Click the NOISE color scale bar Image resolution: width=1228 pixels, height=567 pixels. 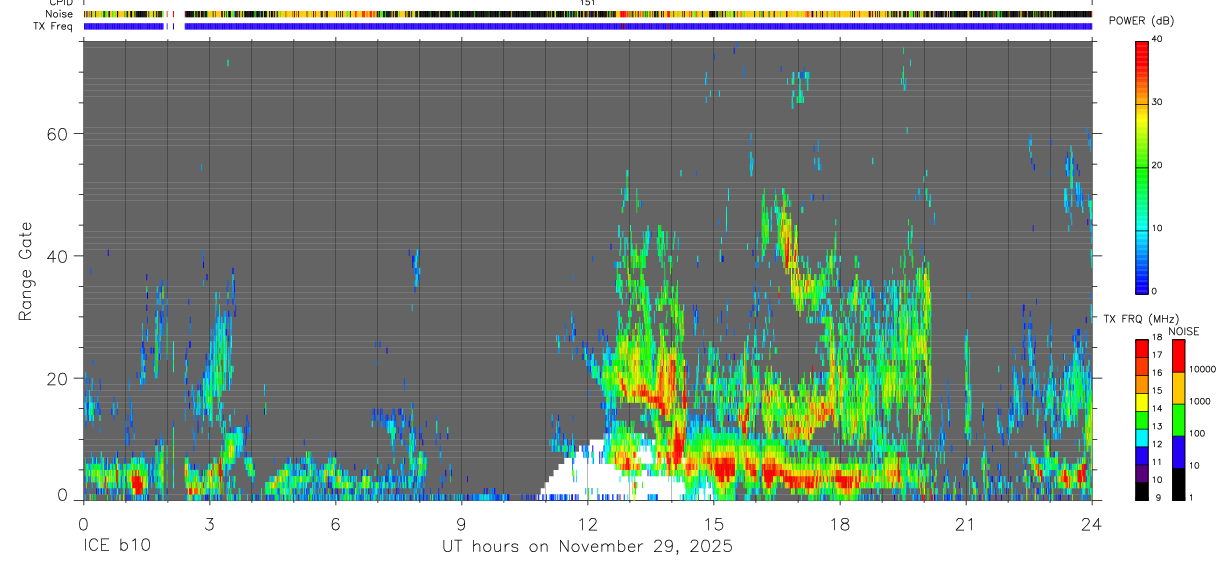pyautogui.click(x=1178, y=419)
